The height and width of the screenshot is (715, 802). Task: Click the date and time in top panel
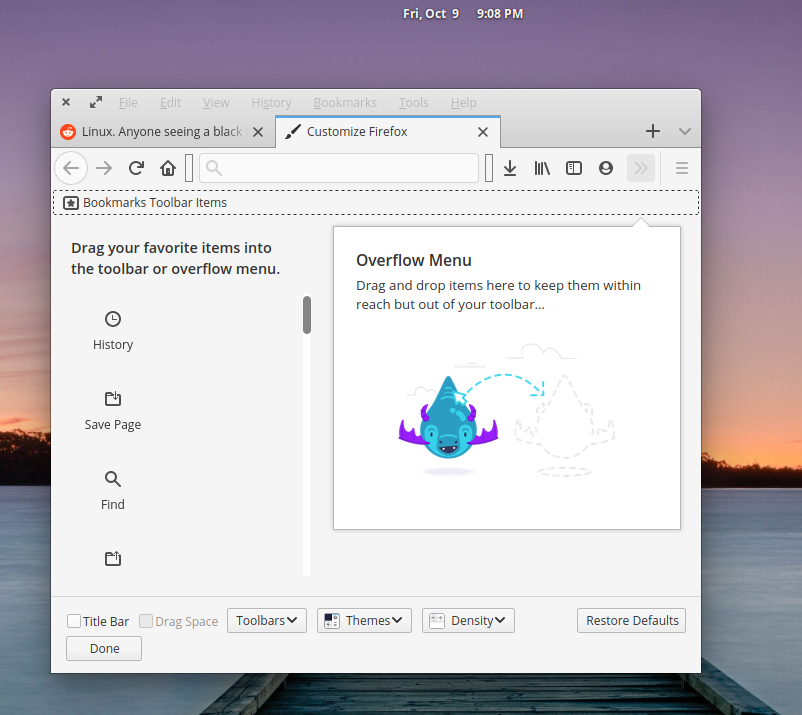[x=463, y=13]
